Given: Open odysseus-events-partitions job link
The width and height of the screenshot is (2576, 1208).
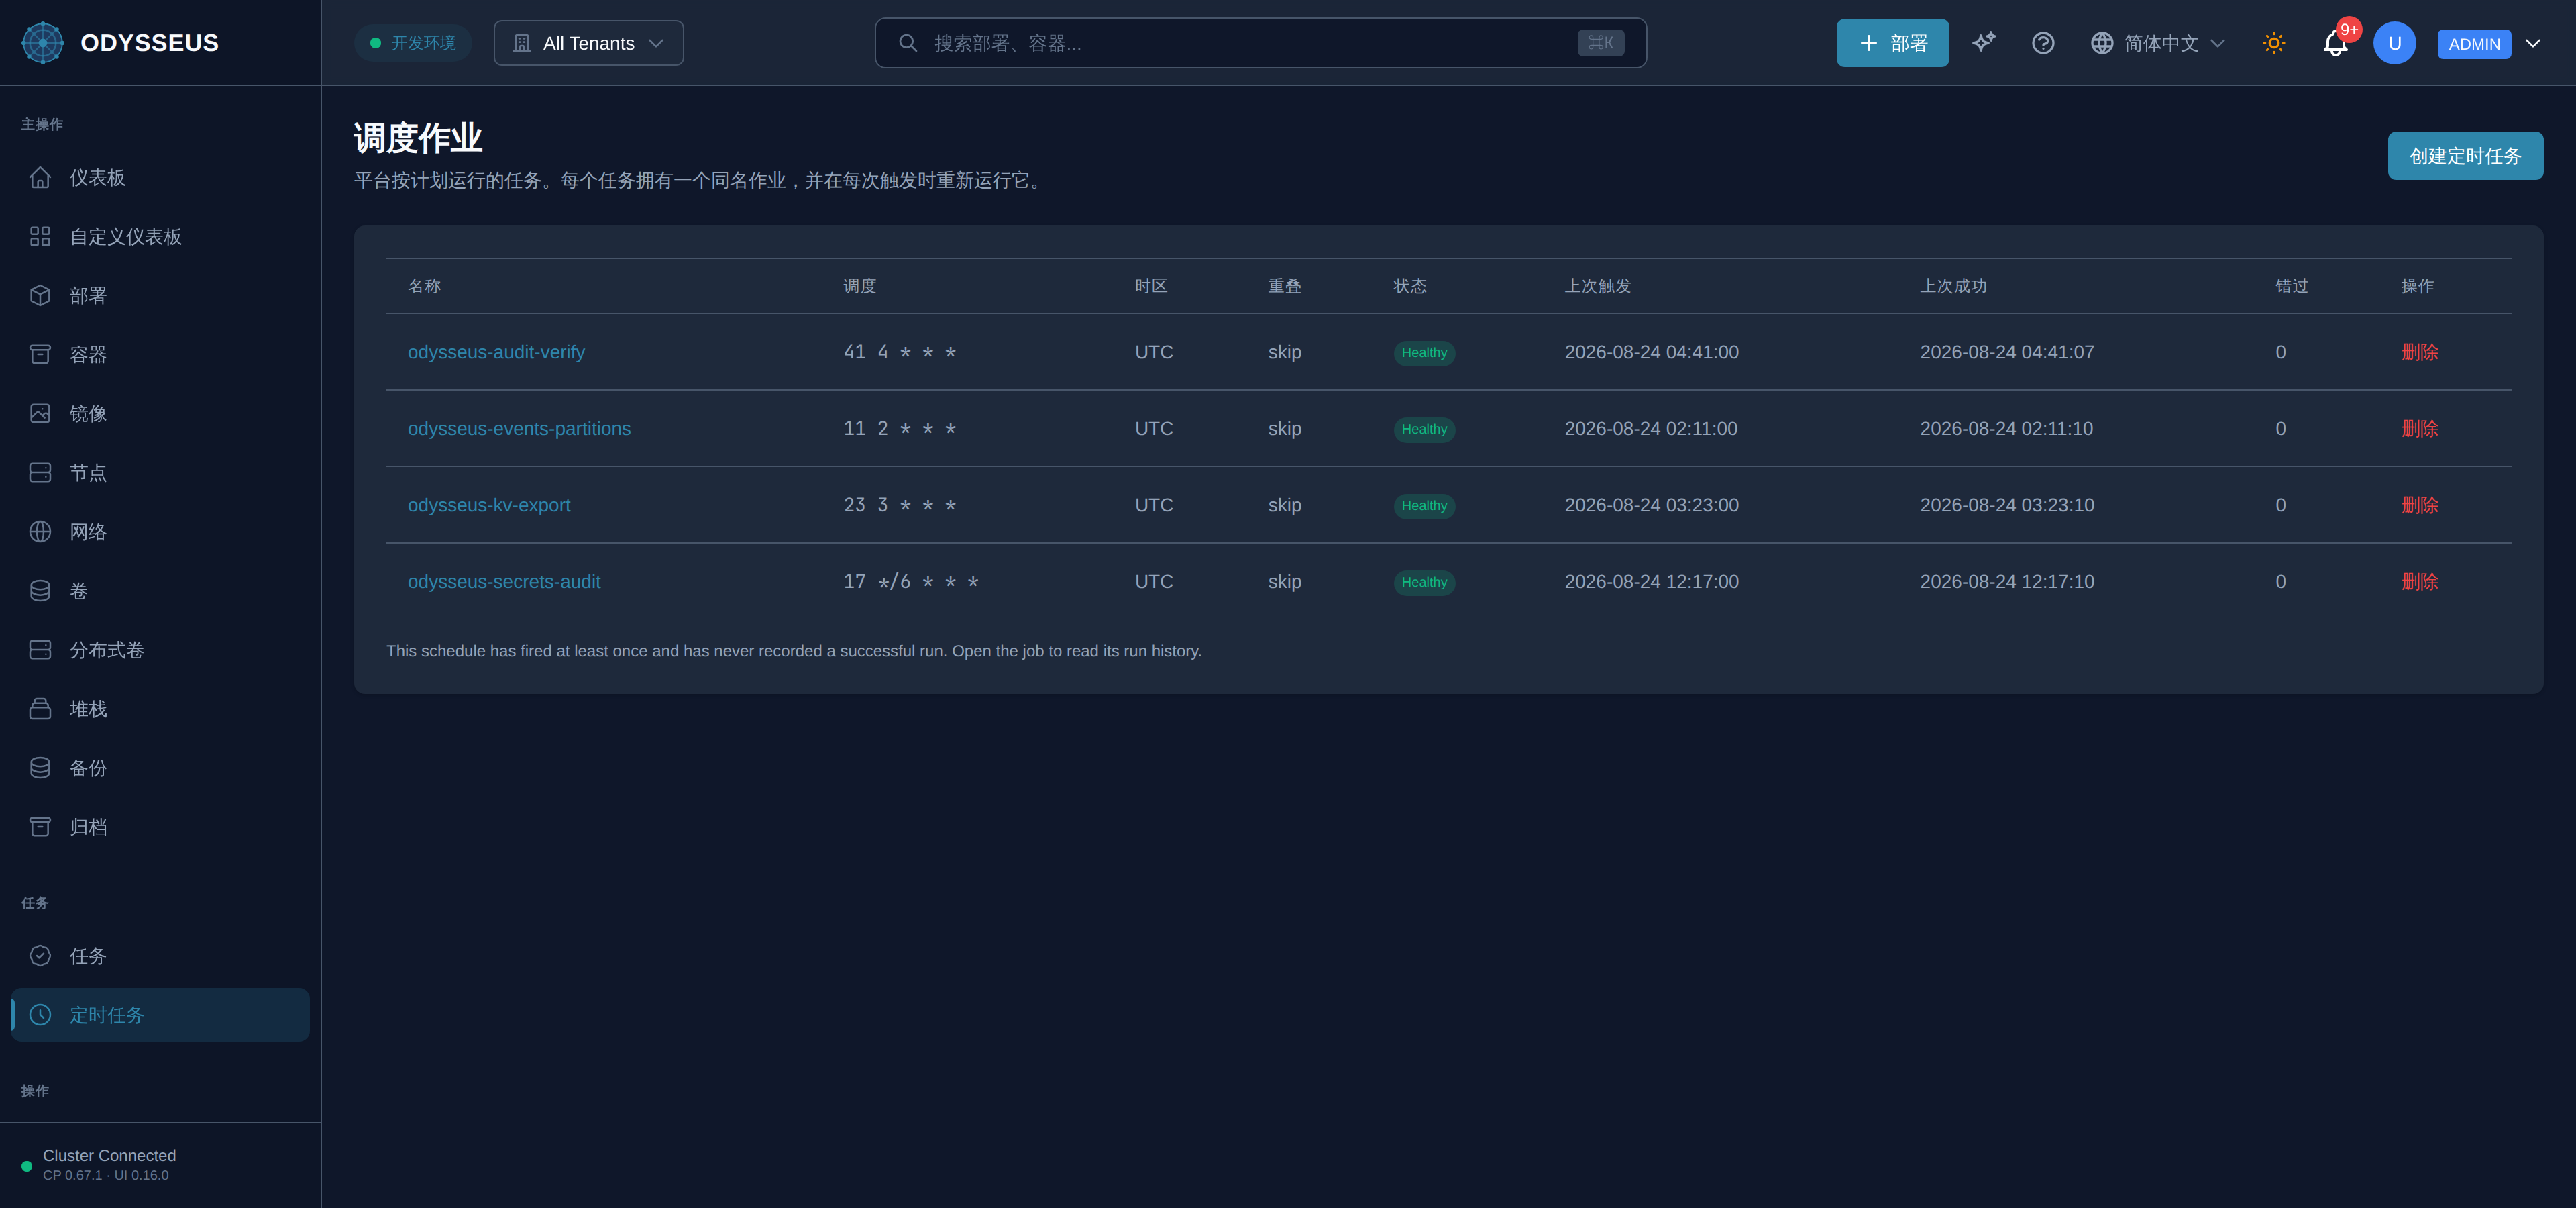Looking at the screenshot, I should 519,429.
